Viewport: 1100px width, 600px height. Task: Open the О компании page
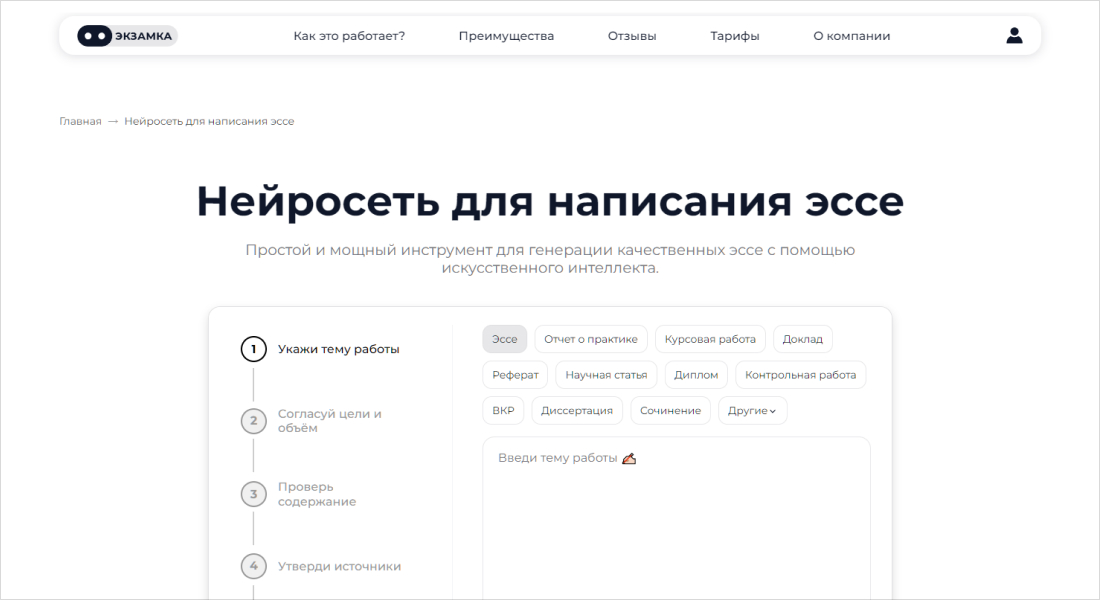point(852,36)
